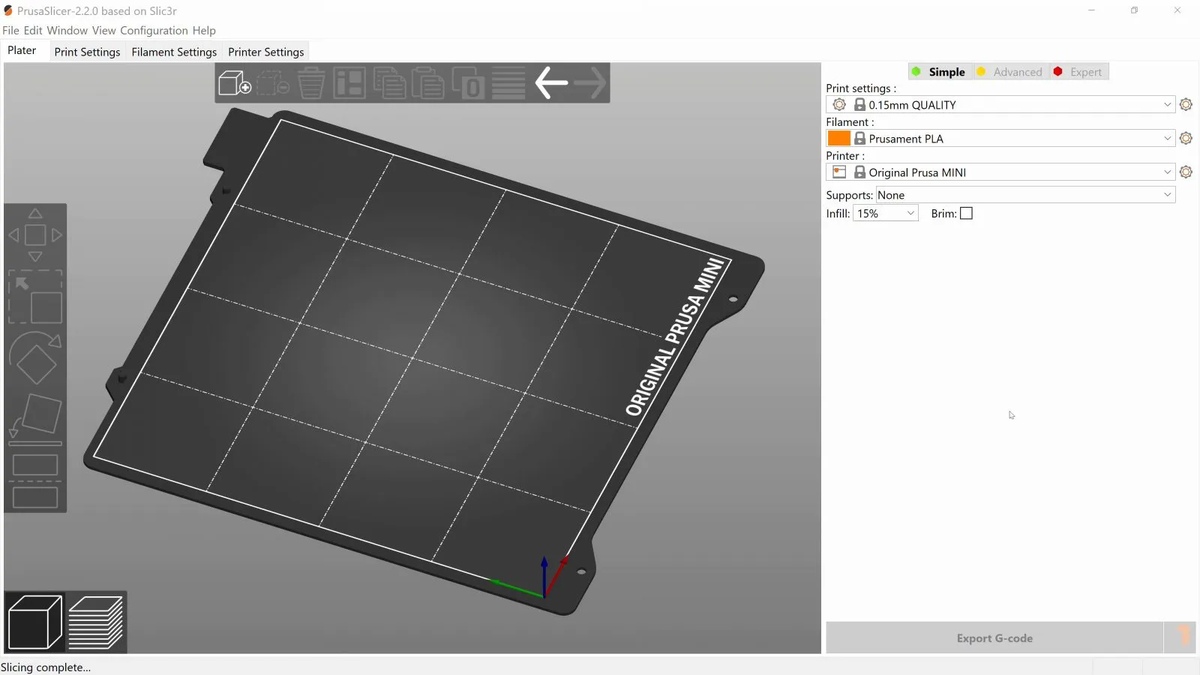Open the Infill 15% dropdown
The width and height of the screenshot is (1200, 675).
pos(885,213)
